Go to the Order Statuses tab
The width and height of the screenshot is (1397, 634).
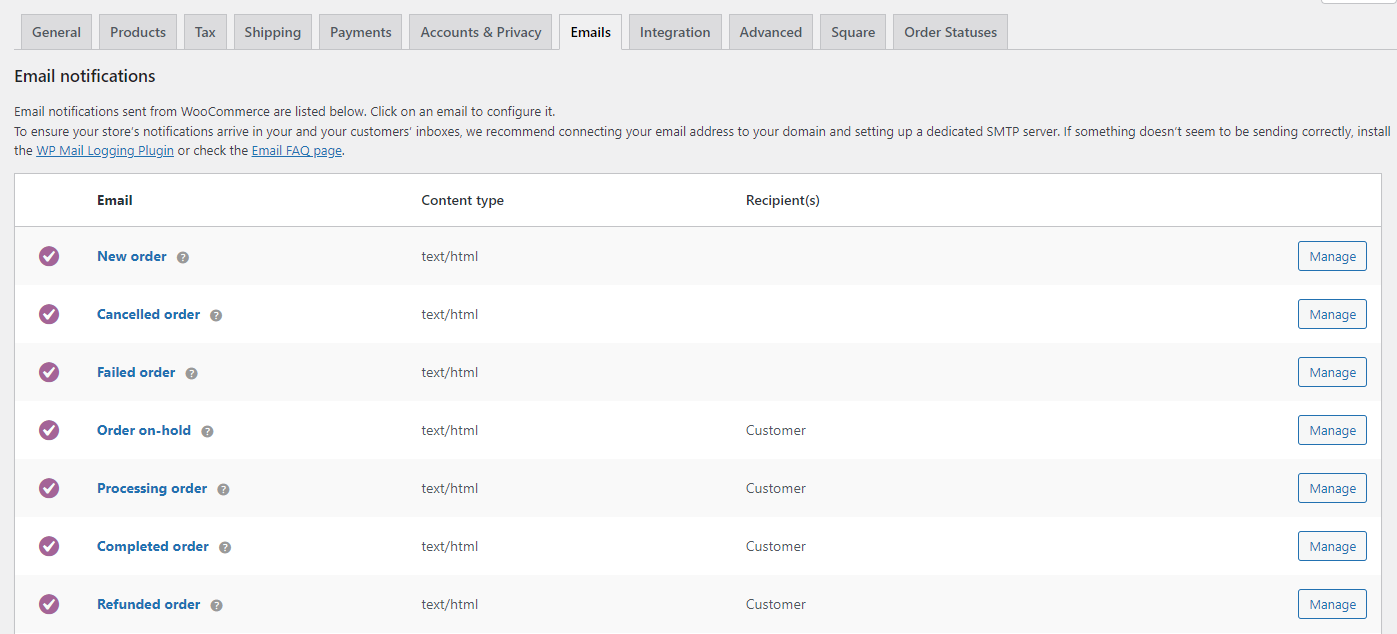(x=951, y=32)
